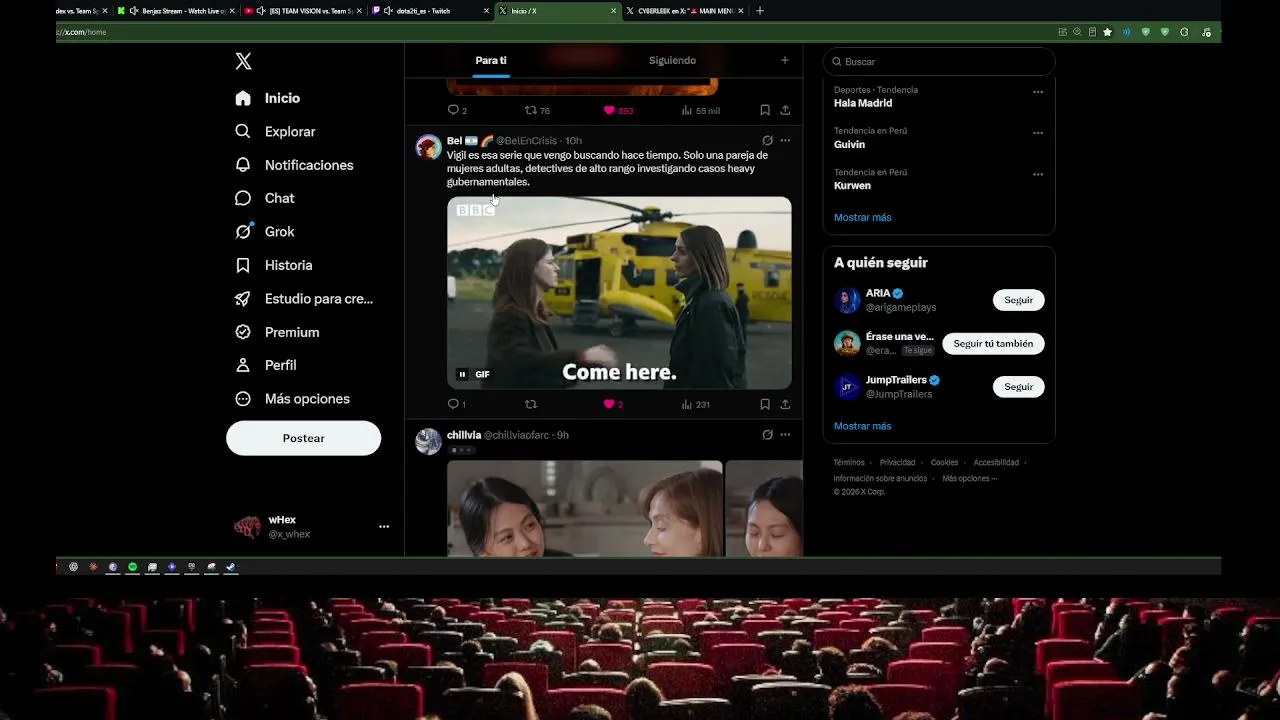Open ChatGPT icon in the taskbar
The width and height of the screenshot is (1280, 720).
click(x=73, y=567)
